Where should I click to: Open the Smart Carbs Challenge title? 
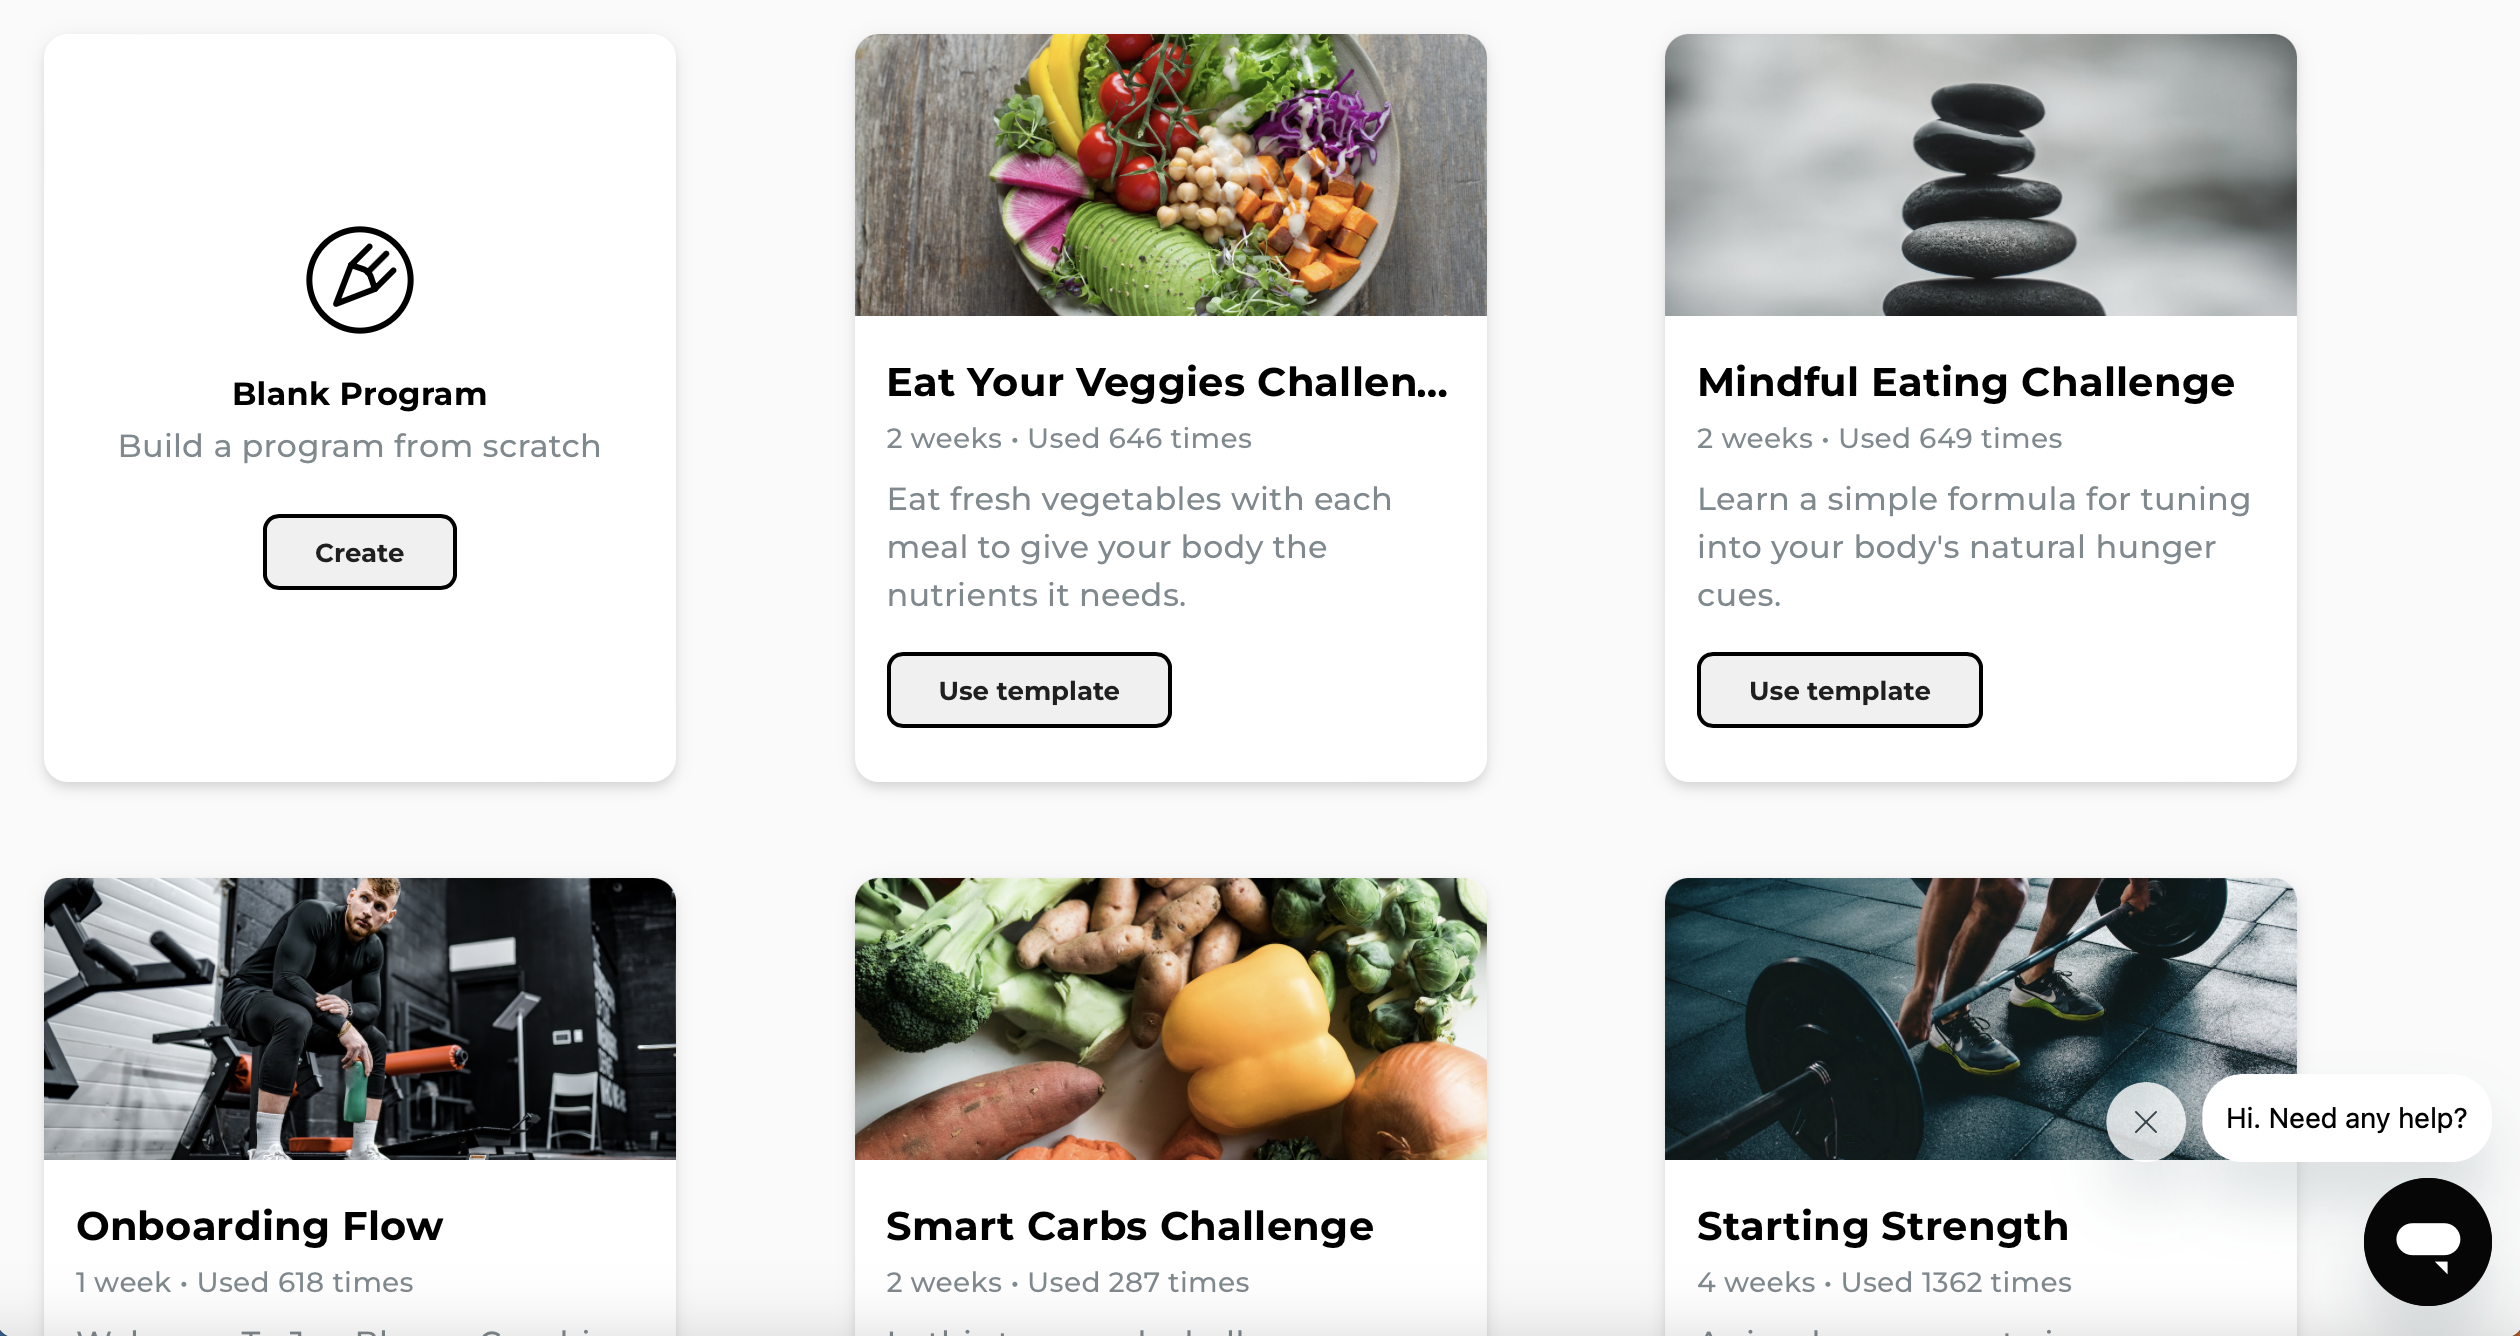(1130, 1226)
